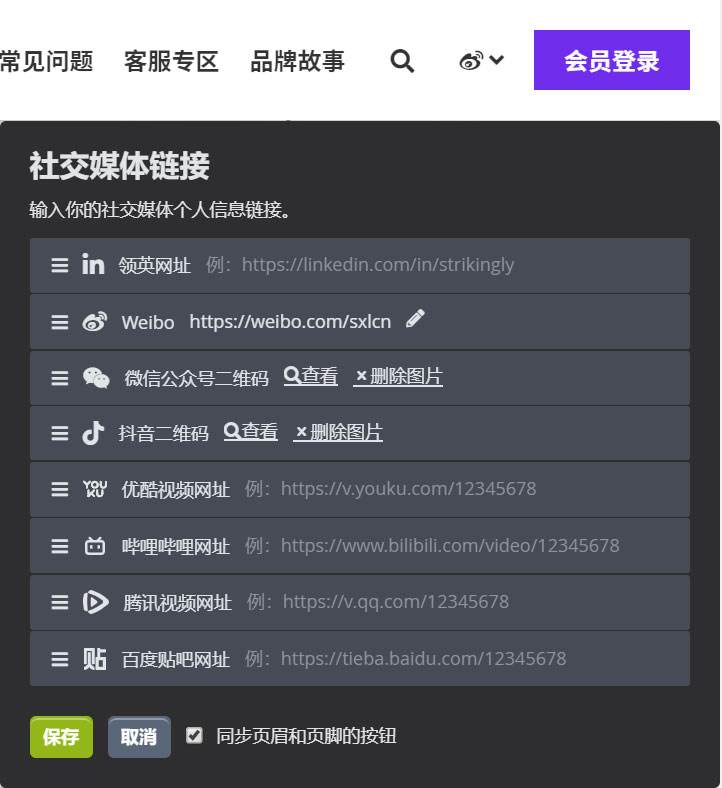Click the search magnifier icon in the navigation bar
The height and width of the screenshot is (788, 722).
402,61
